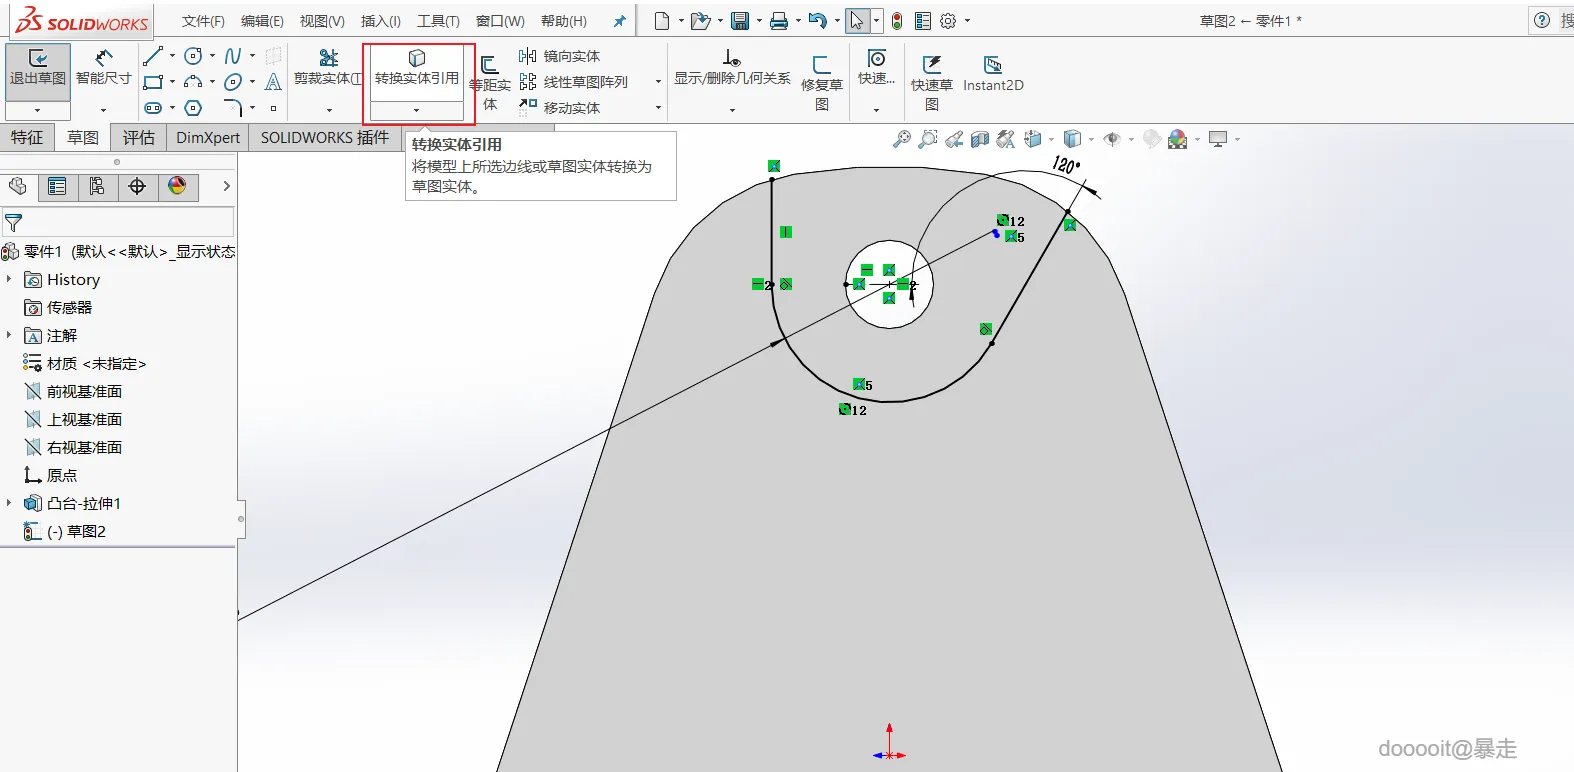Select the Mirror Entities (镜向实体) tool
The width and height of the screenshot is (1574, 772).
click(560, 56)
